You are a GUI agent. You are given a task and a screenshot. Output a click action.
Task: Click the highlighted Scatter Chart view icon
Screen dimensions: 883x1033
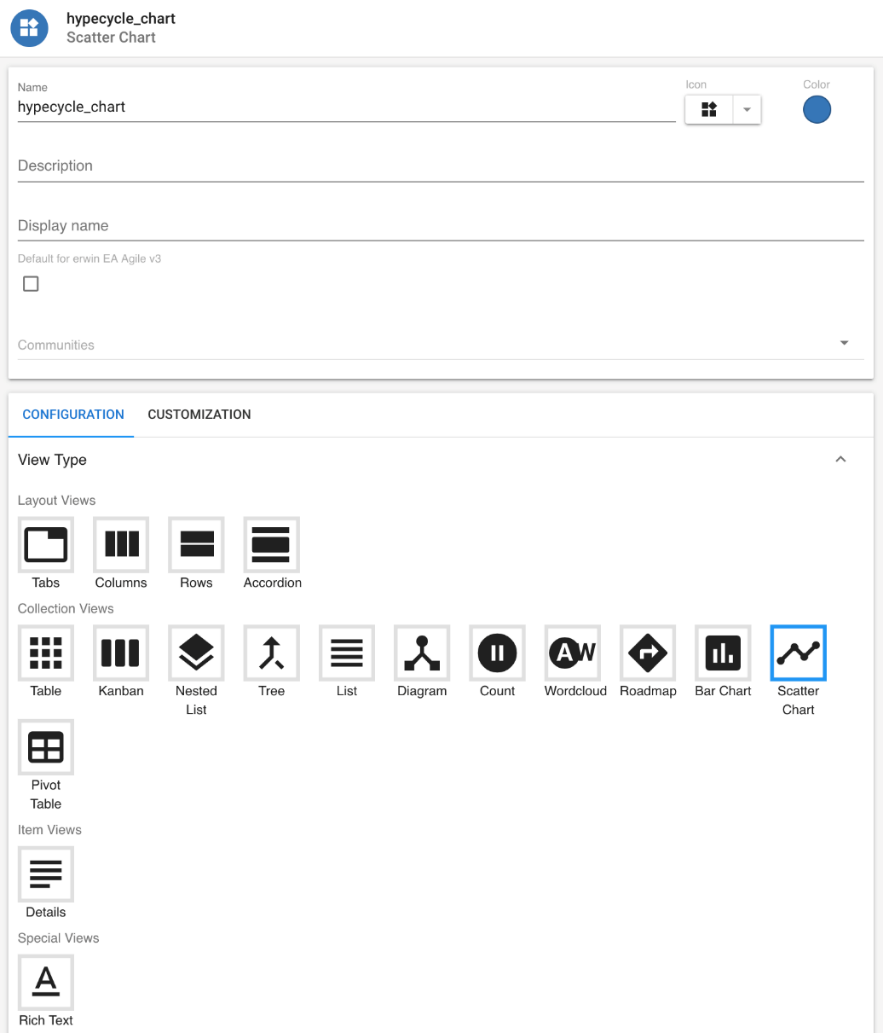797,652
